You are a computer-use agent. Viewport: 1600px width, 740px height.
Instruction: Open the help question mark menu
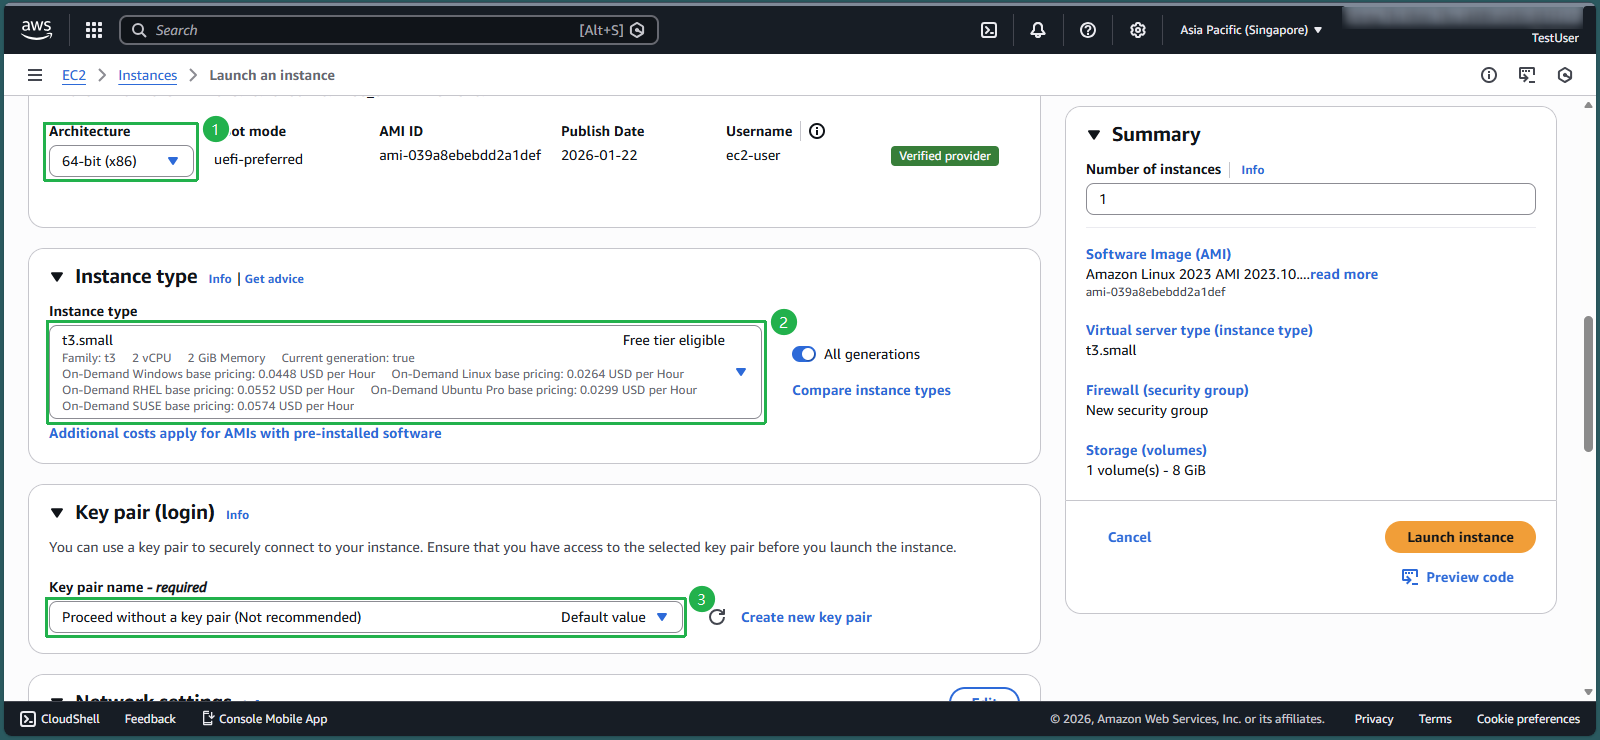[x=1088, y=30]
